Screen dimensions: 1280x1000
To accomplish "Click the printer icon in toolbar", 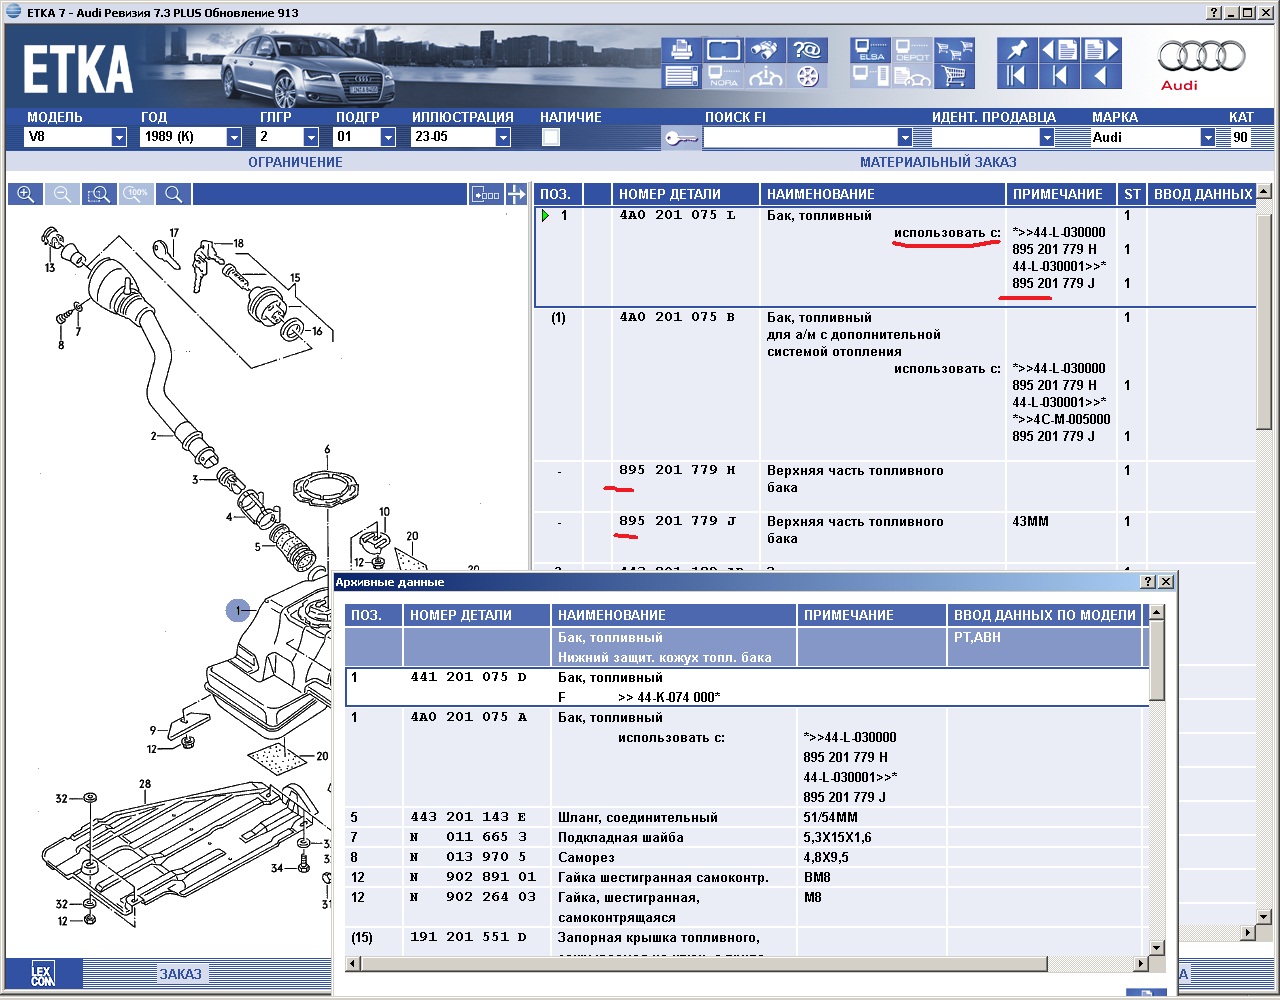I will click(681, 49).
